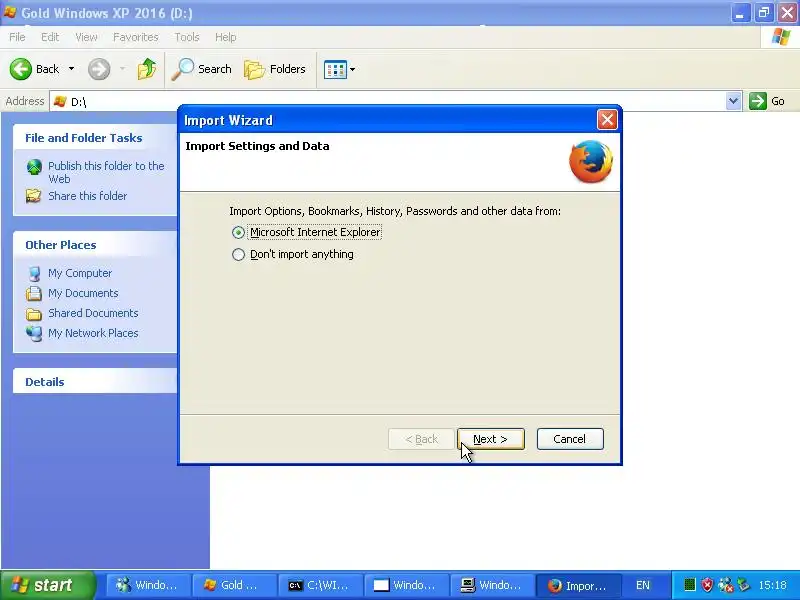This screenshot has width=800, height=600.
Task: Expand the Details panel header
Action: pos(95,382)
